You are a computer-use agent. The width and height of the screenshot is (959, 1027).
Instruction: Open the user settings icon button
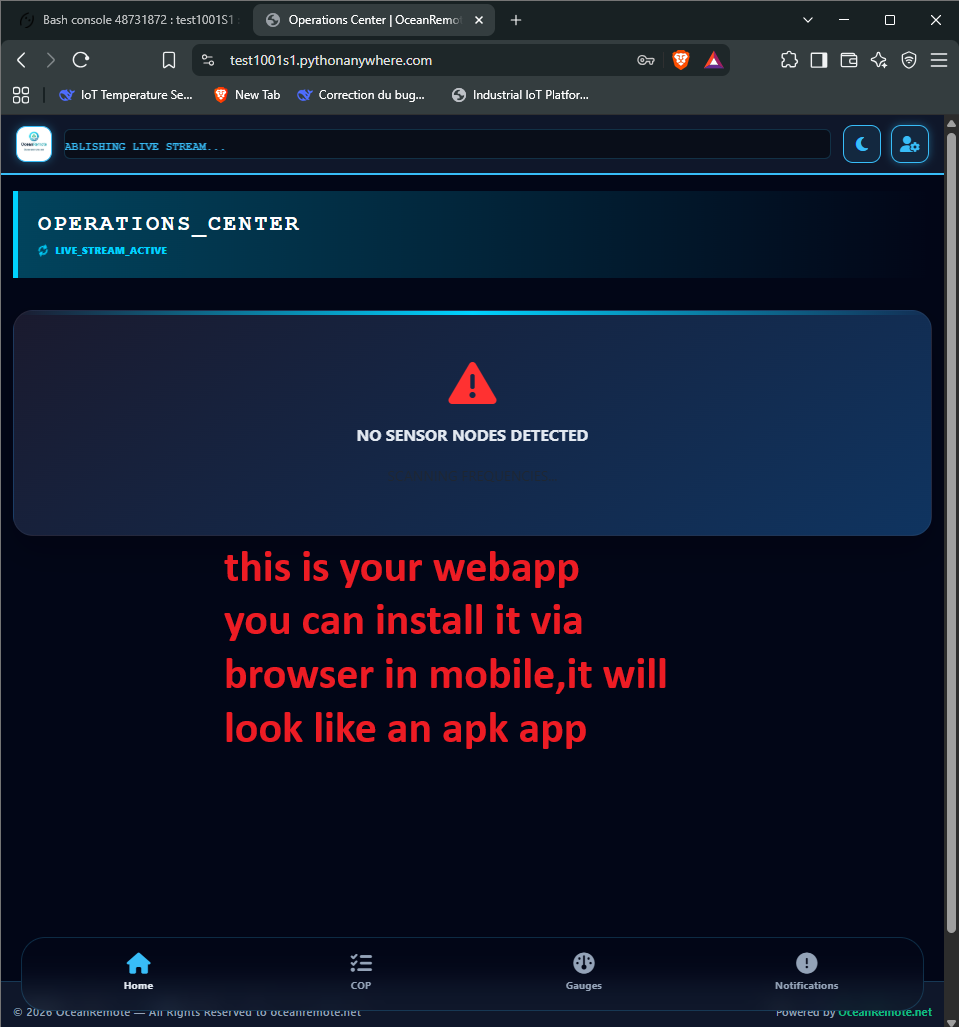tap(910, 144)
